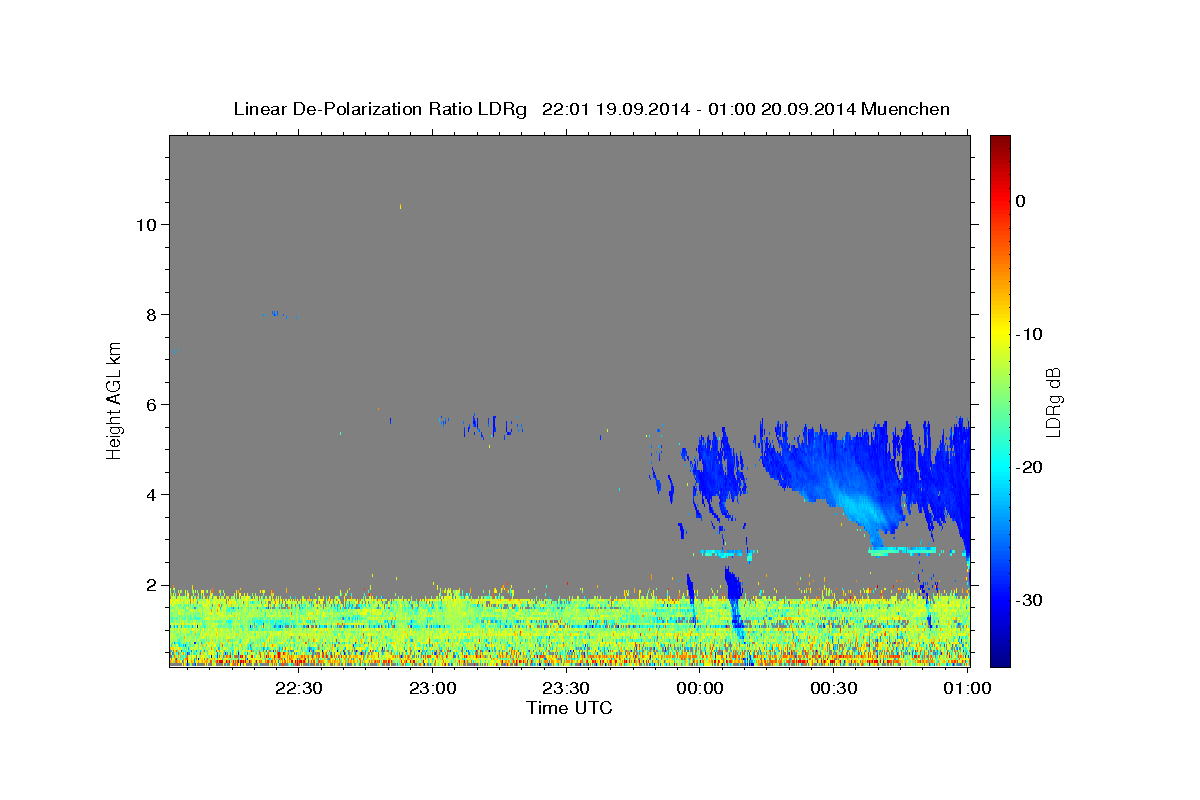
Task: Click the 00:30 time tick label
Action: pos(833,688)
